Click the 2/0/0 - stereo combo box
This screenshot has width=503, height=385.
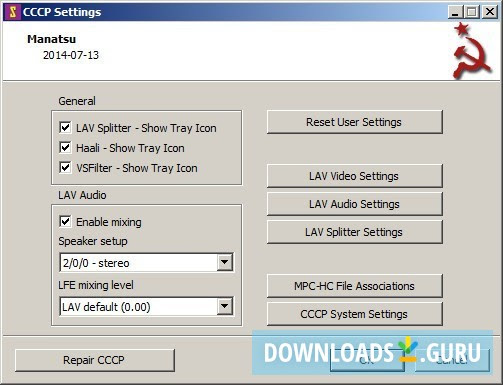tap(146, 263)
